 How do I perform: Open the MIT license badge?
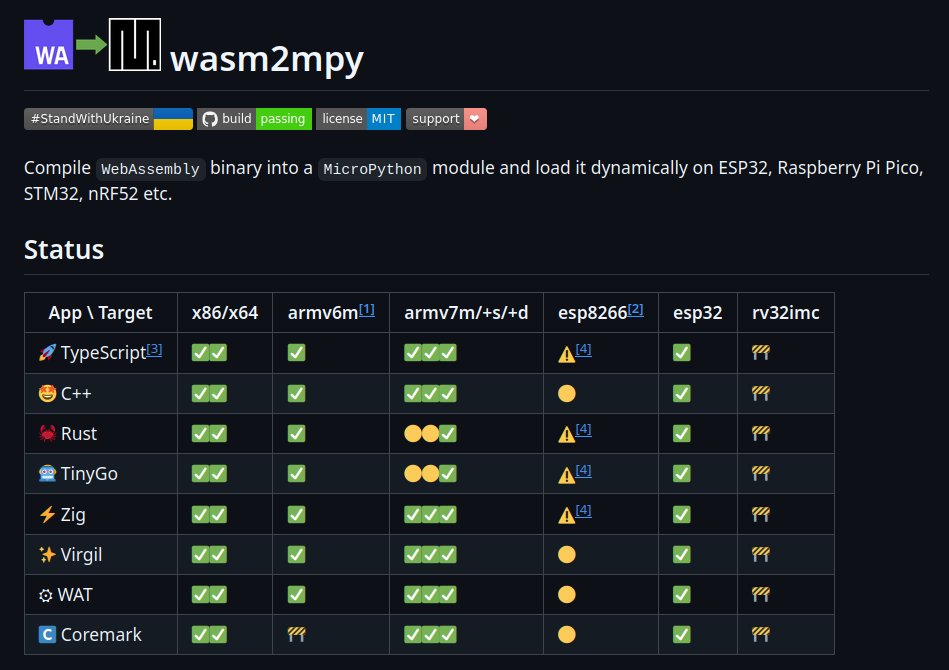pos(358,119)
